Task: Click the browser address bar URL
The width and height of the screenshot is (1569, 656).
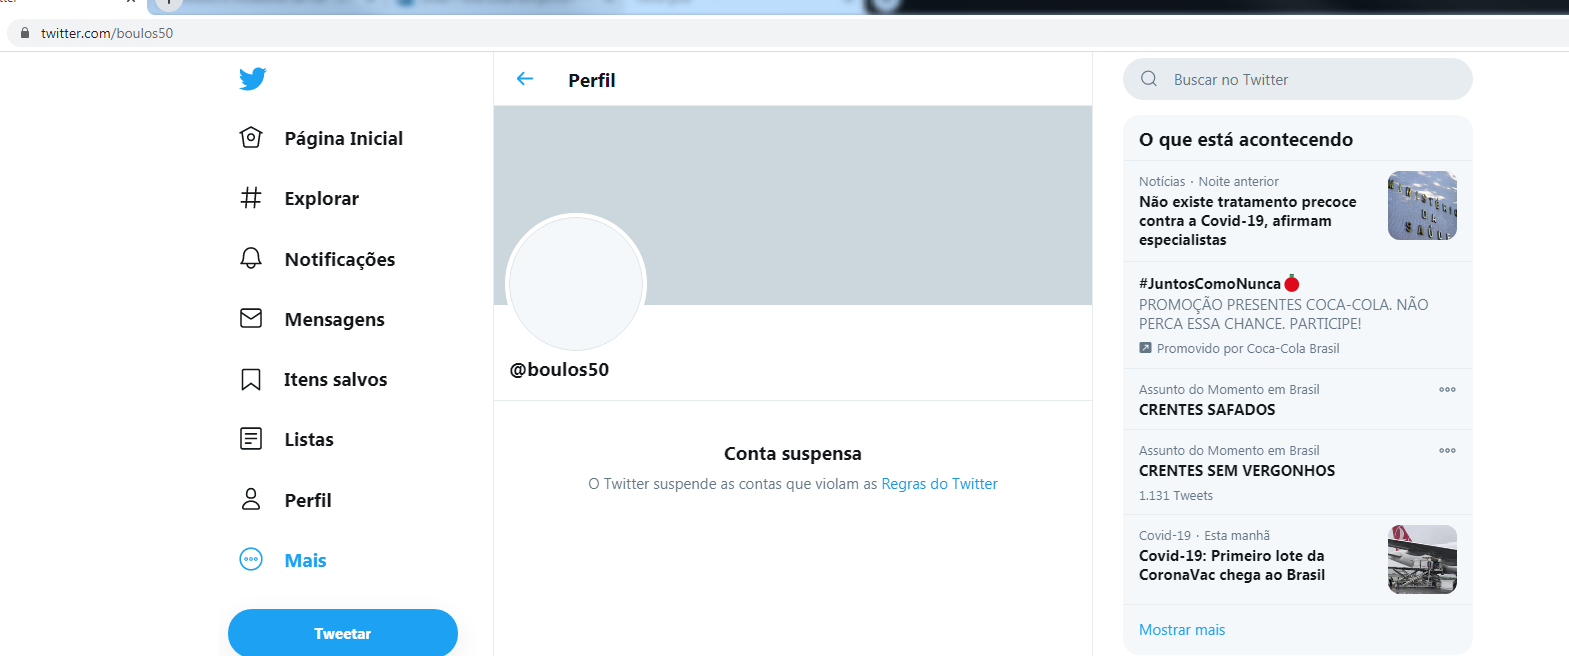Action: 107,33
